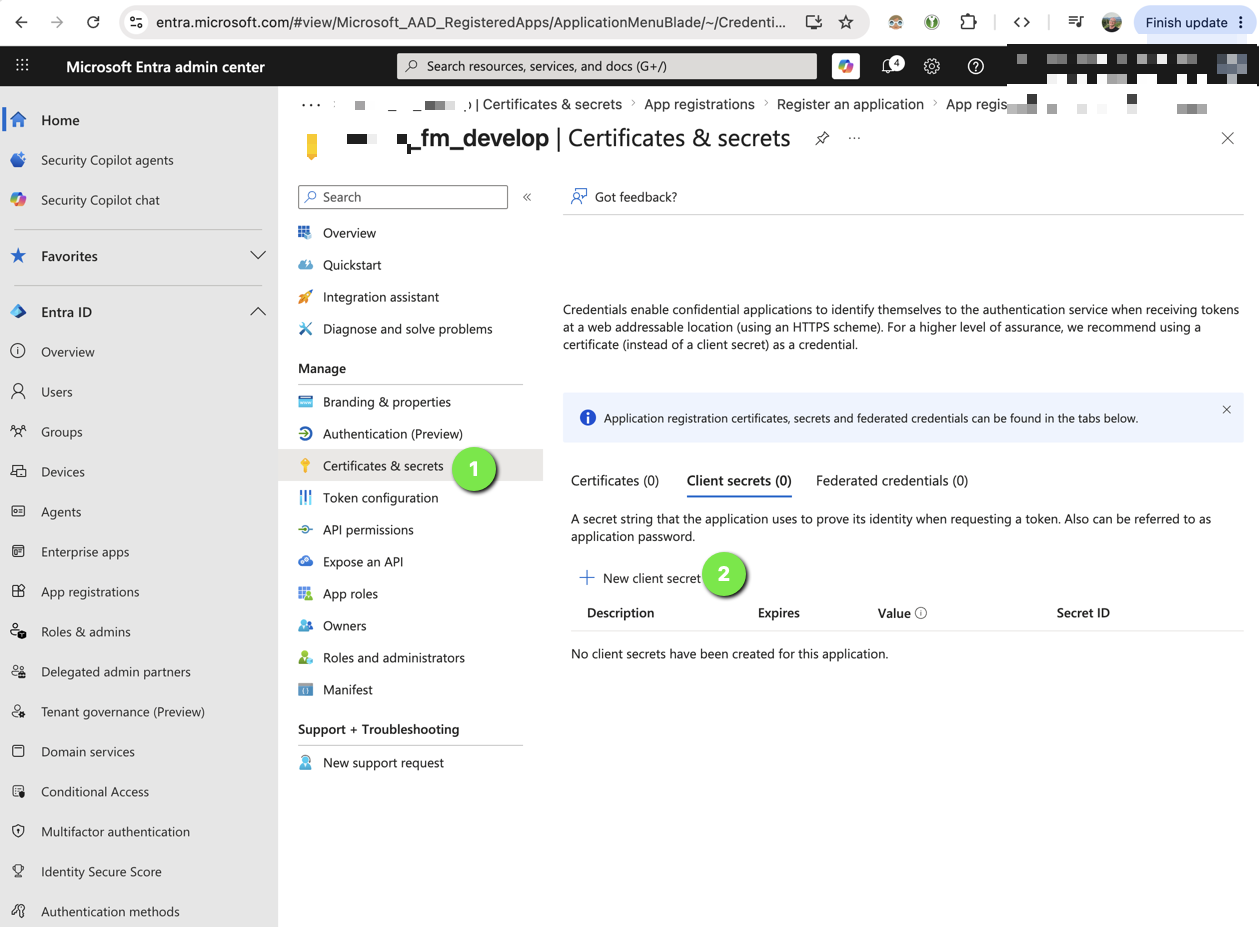Image resolution: width=1259 pixels, height=927 pixels.
Task: Click Got feedback? link
Action: [x=624, y=197]
